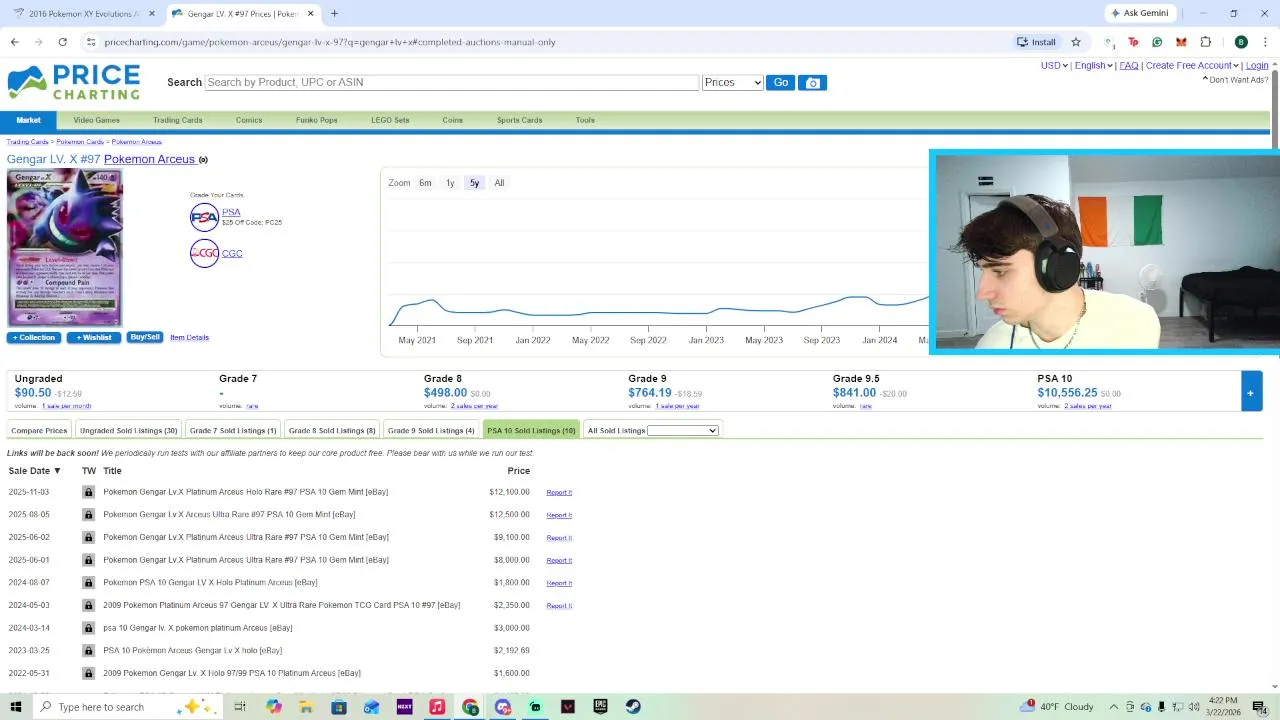Viewport: 1280px width, 720px height.
Task: Click the Login link
Action: [x=1257, y=66]
